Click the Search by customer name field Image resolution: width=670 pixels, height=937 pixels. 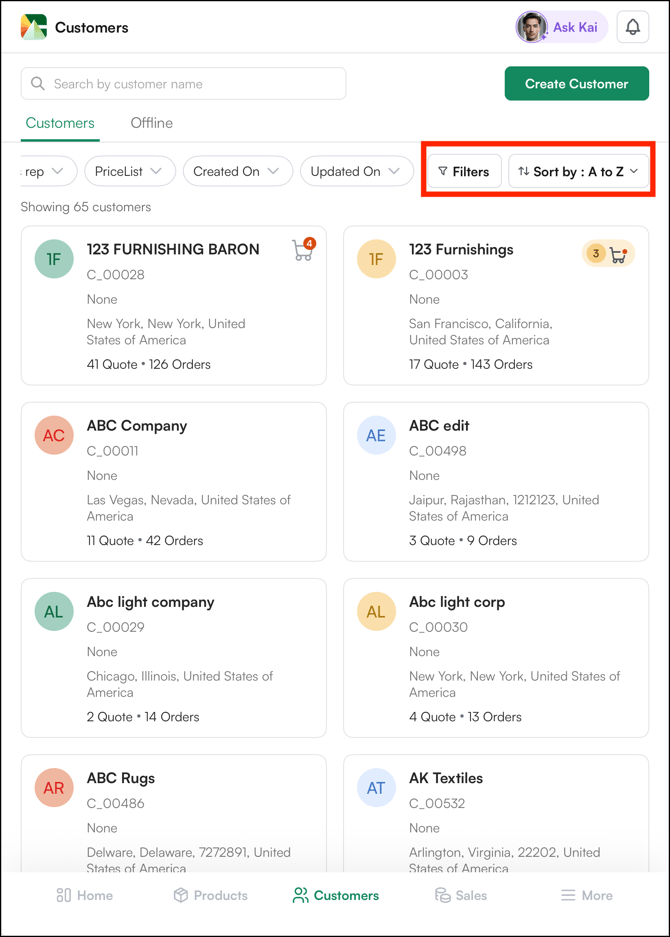pos(184,84)
